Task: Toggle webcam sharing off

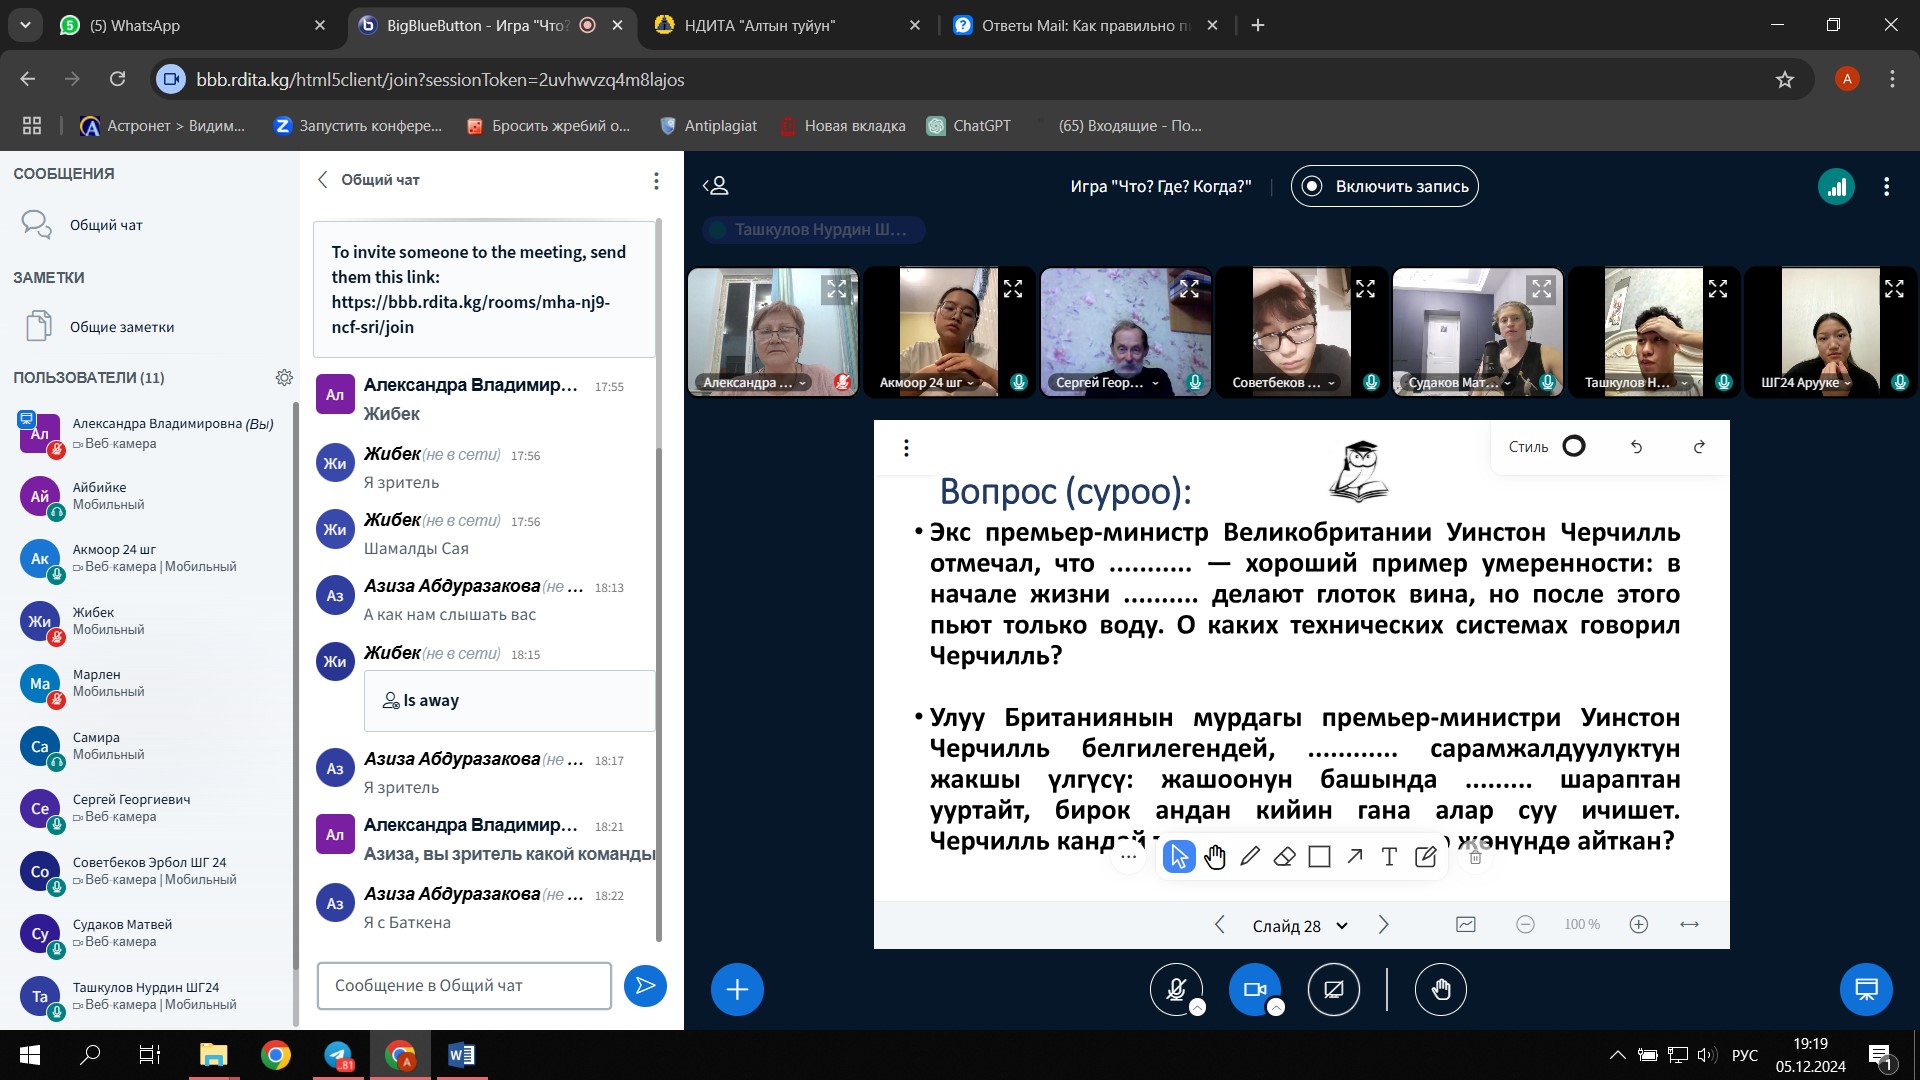Action: (1254, 989)
